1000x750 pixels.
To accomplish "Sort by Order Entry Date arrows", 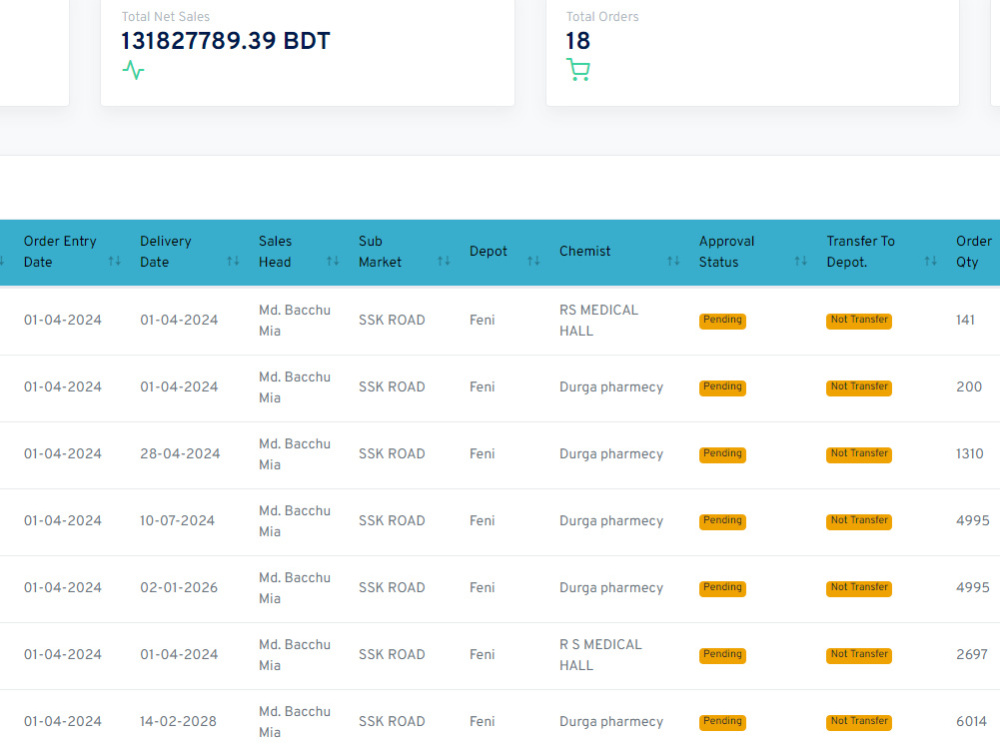I will tap(114, 261).
